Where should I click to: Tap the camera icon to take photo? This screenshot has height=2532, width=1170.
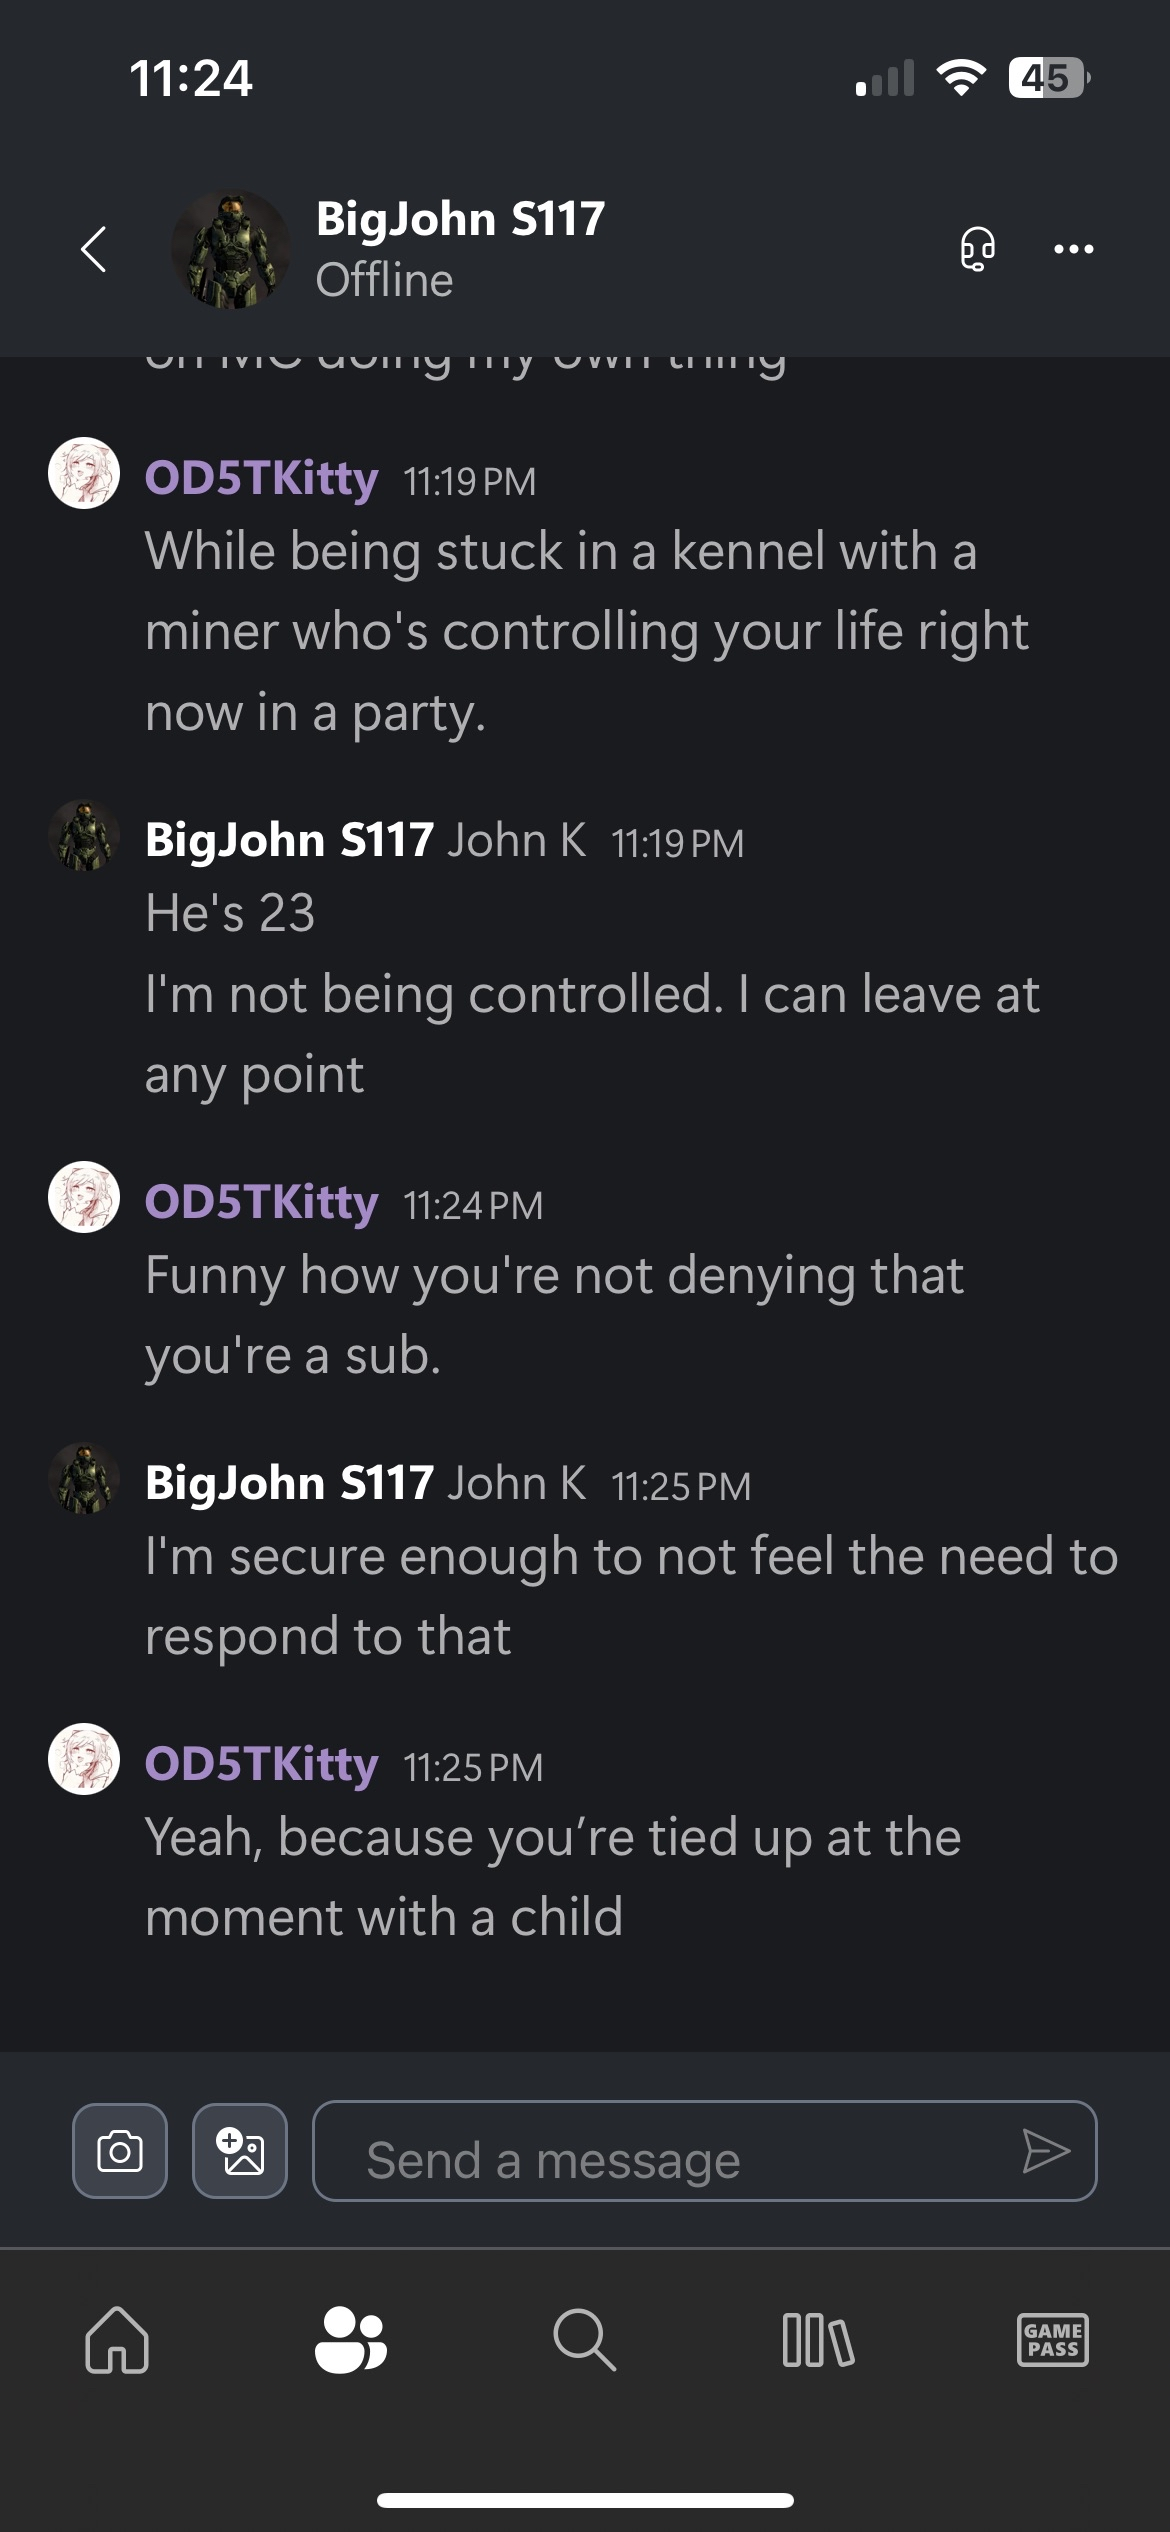pyautogui.click(x=120, y=2151)
